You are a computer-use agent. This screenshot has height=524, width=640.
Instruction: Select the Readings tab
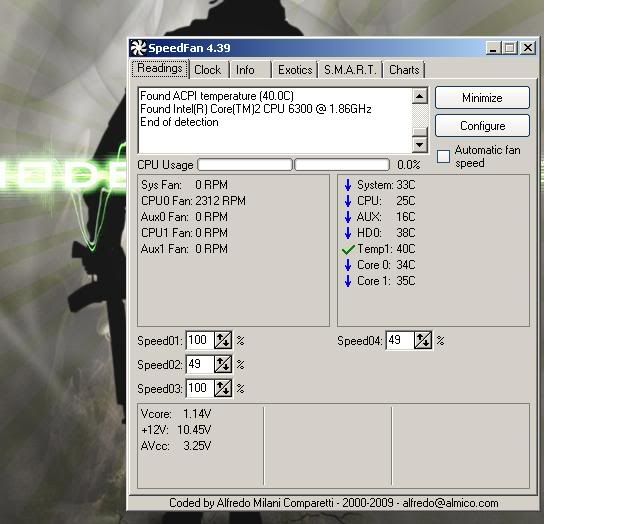tap(160, 69)
